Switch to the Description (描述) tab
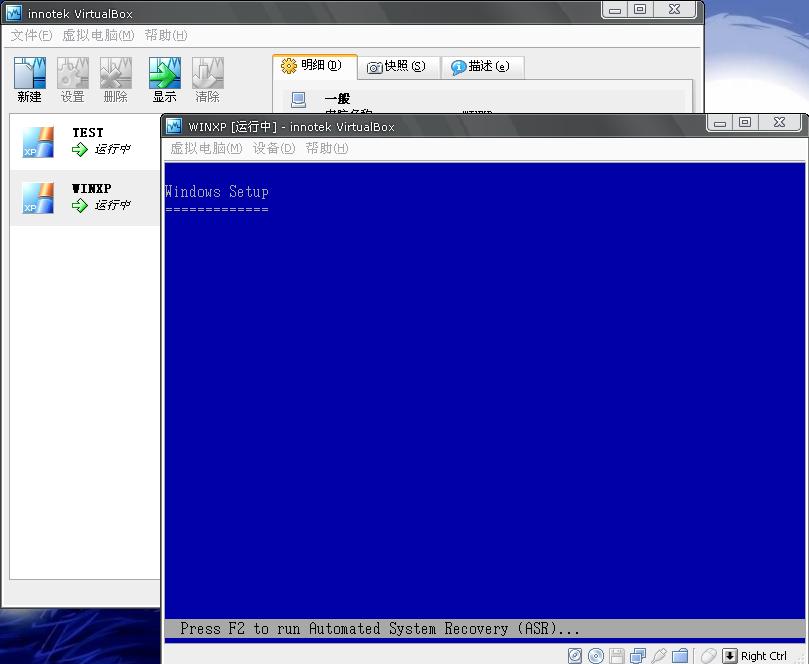 pos(483,67)
